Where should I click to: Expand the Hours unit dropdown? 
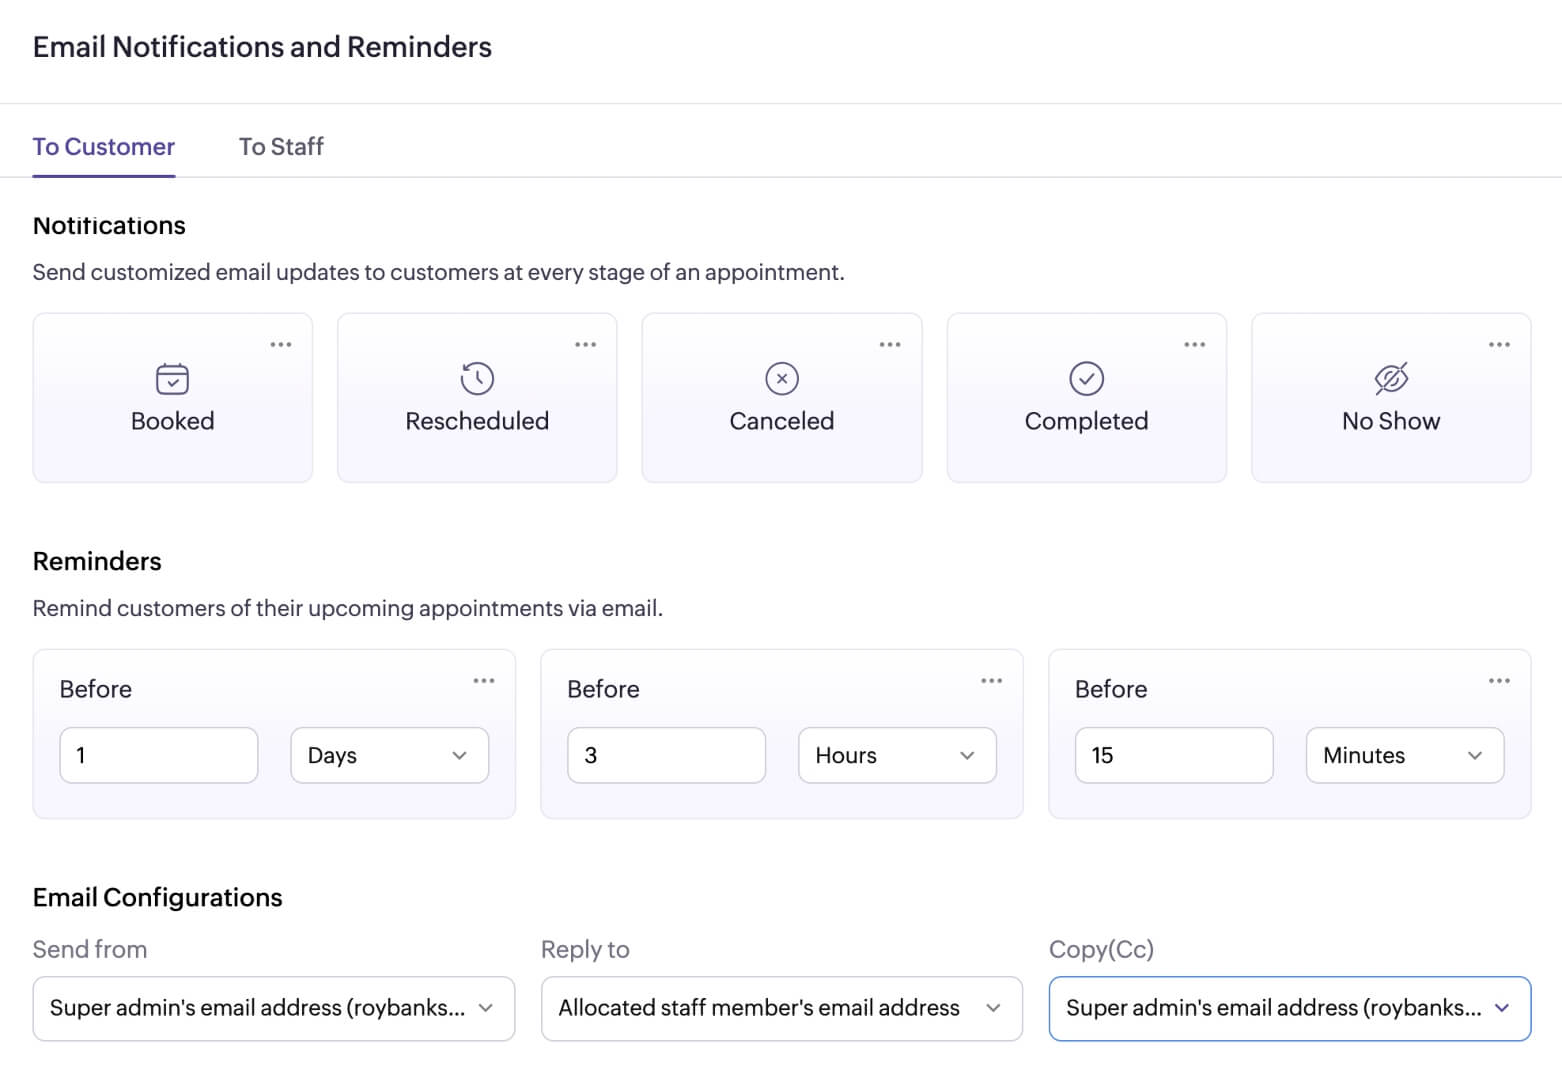pyautogui.click(x=896, y=755)
